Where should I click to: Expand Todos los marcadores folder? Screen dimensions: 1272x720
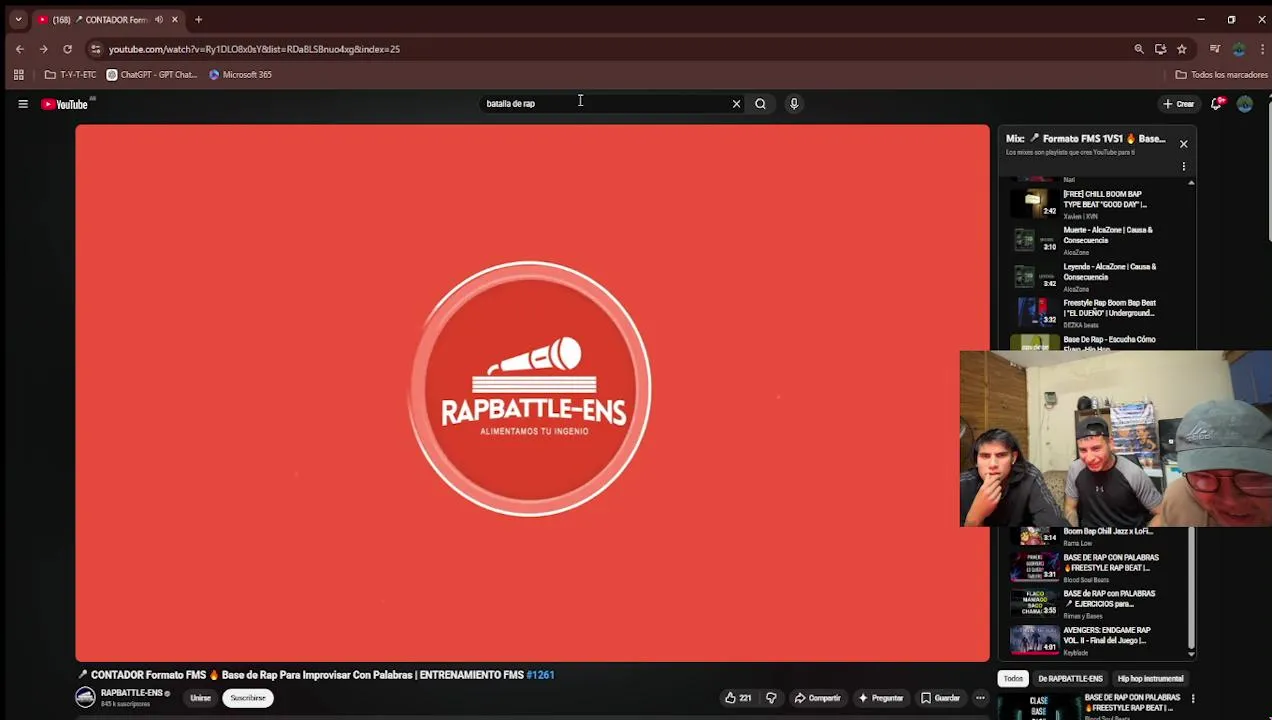tap(1221, 75)
